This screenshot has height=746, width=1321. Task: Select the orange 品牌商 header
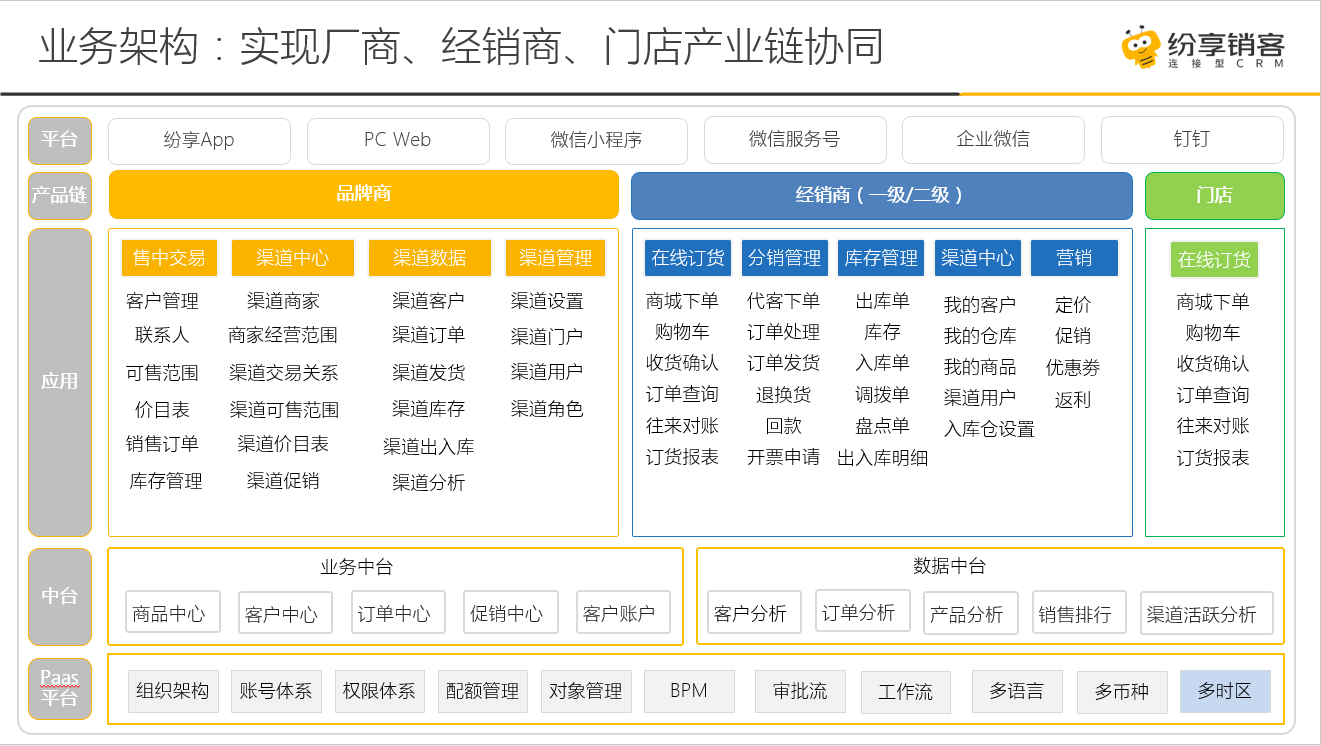click(364, 194)
